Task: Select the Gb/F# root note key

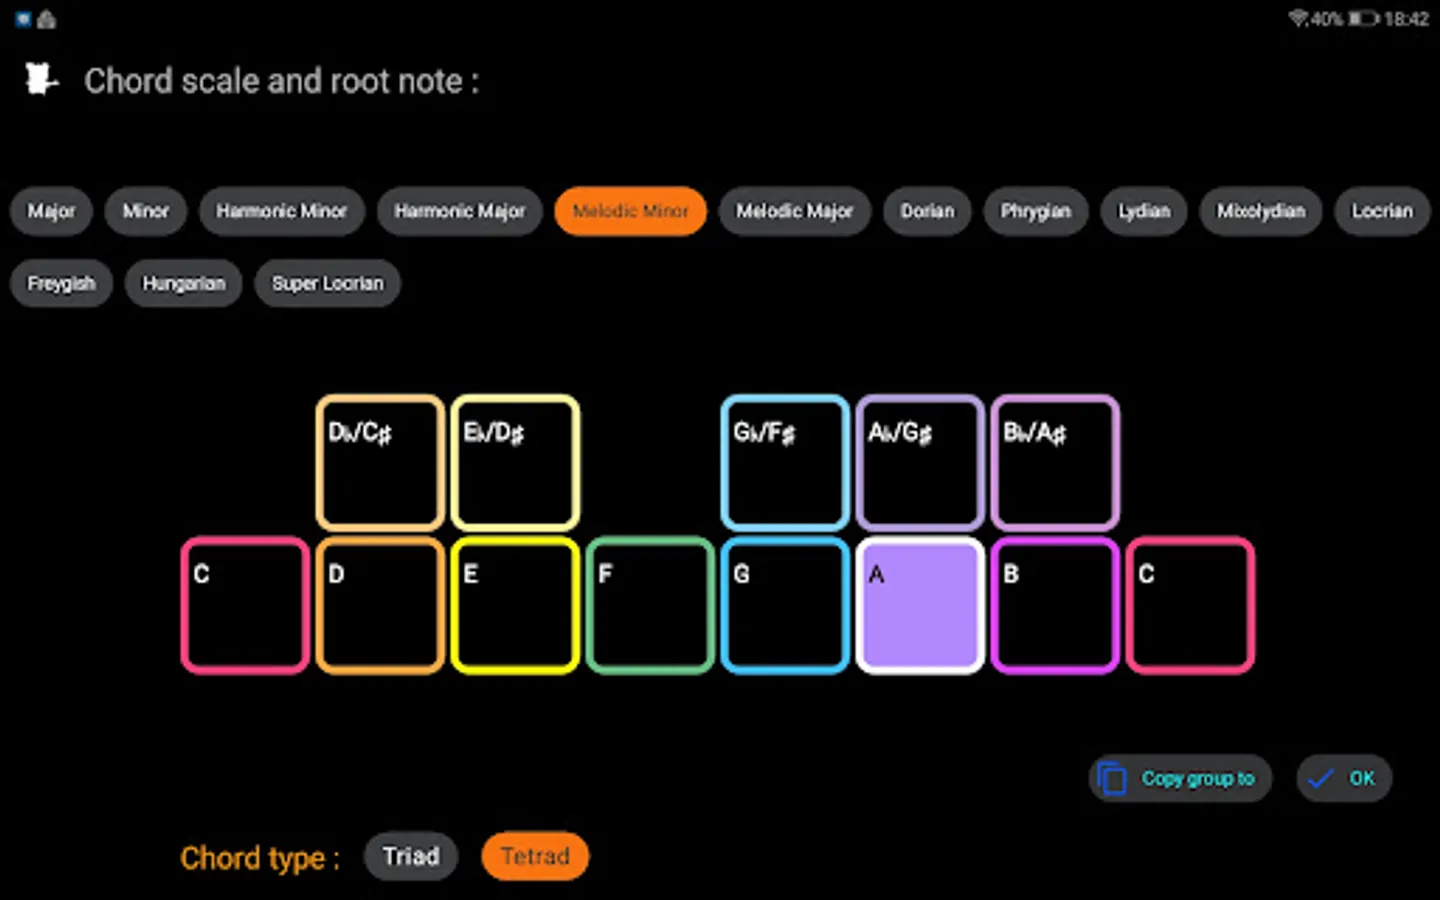Action: [x=785, y=462]
